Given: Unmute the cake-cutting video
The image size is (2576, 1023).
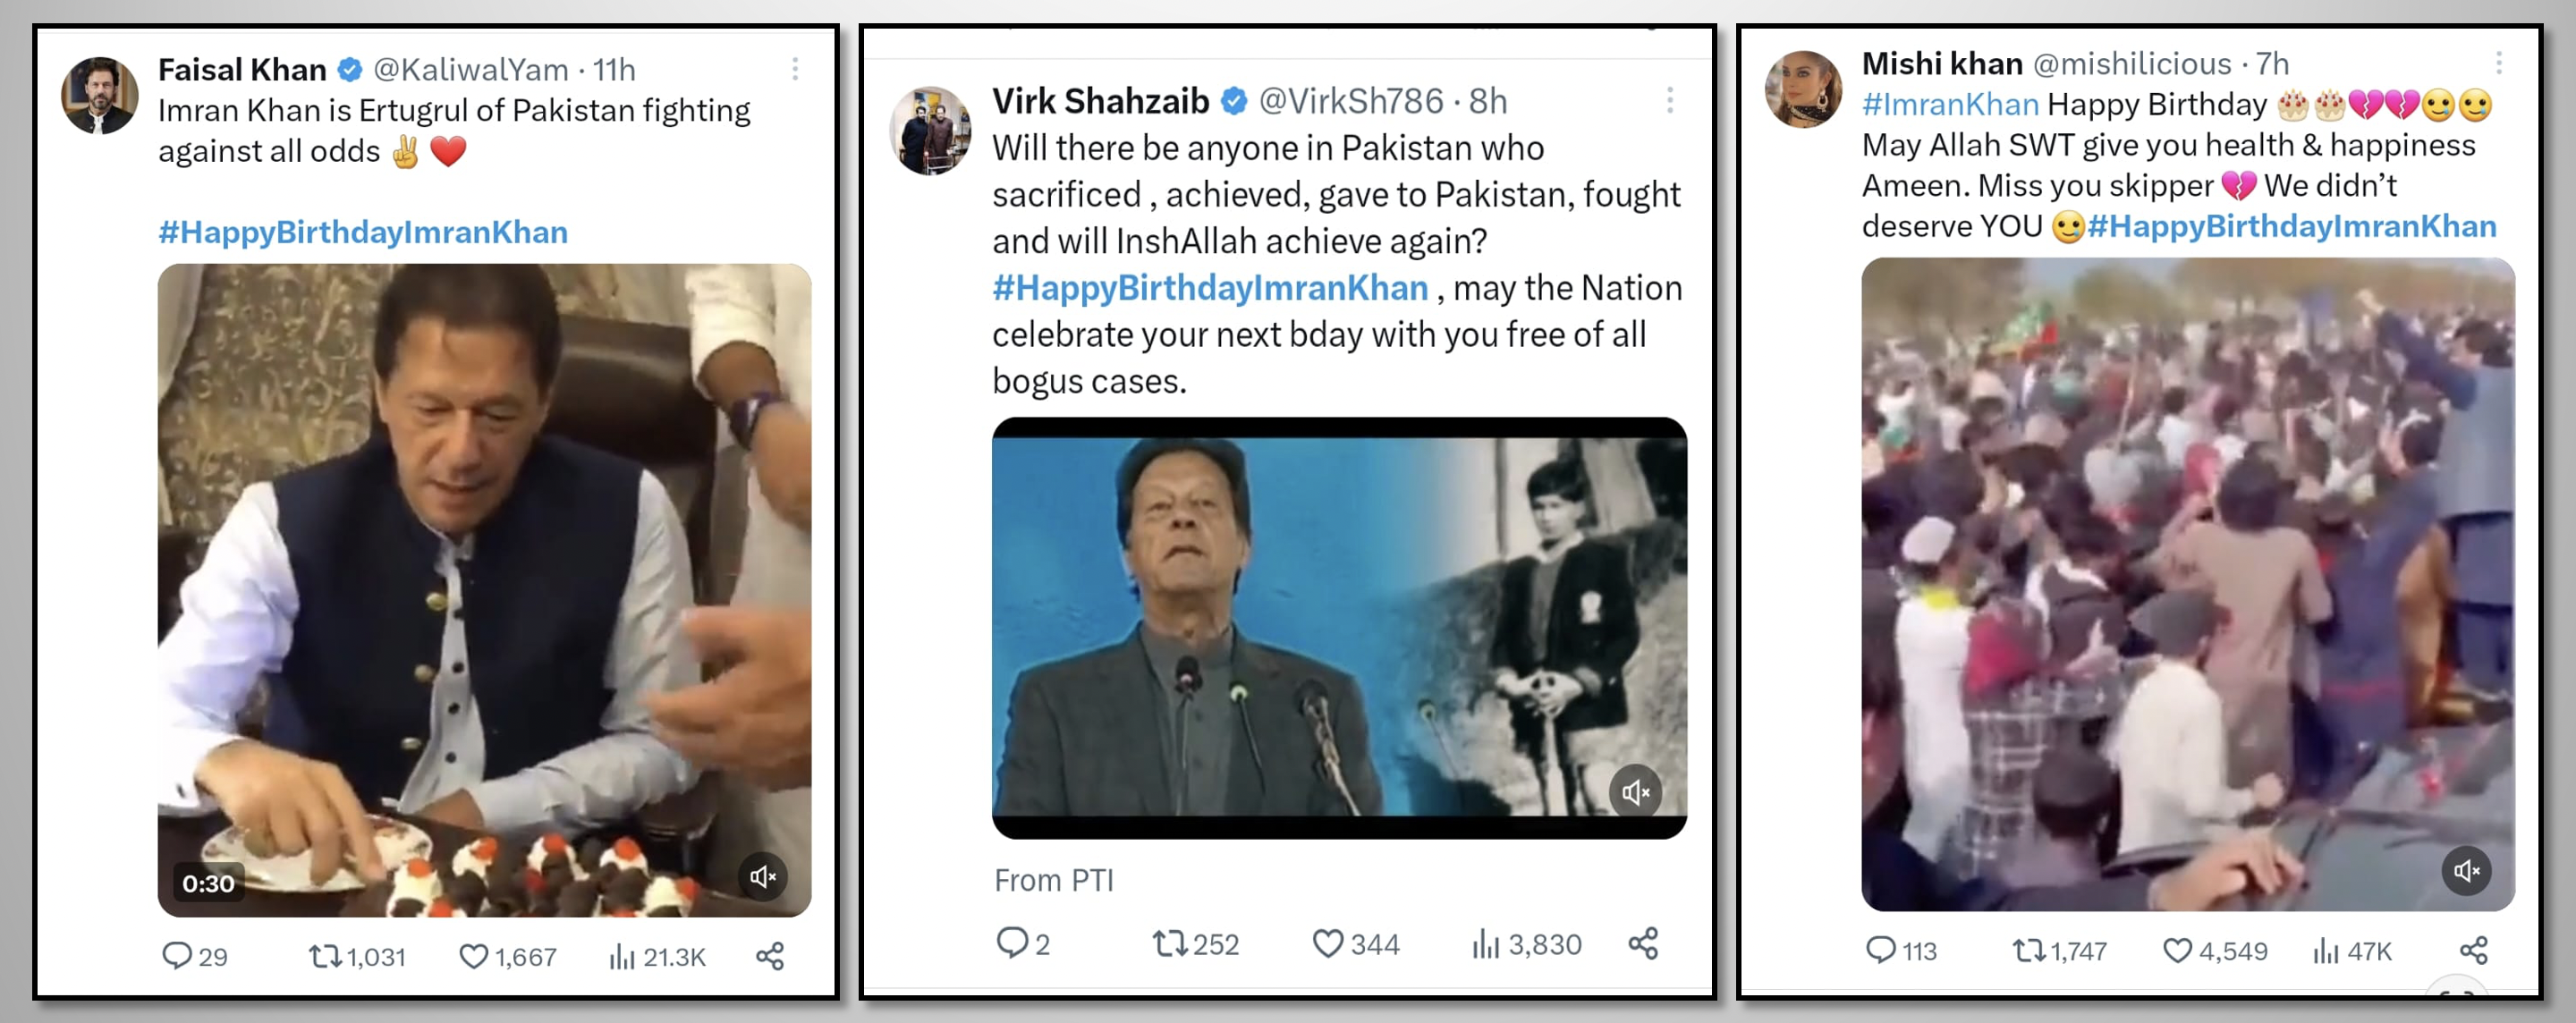Looking at the screenshot, I should tap(763, 877).
